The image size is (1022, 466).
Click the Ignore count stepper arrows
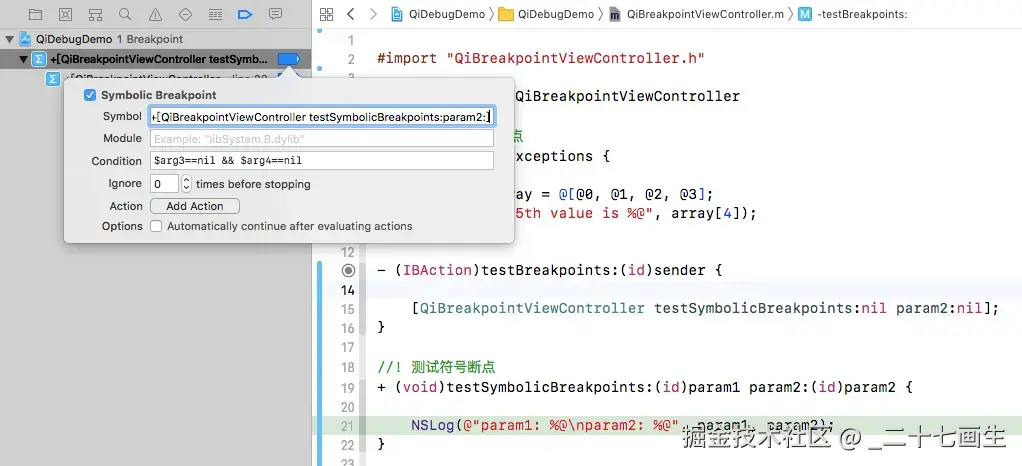186,184
